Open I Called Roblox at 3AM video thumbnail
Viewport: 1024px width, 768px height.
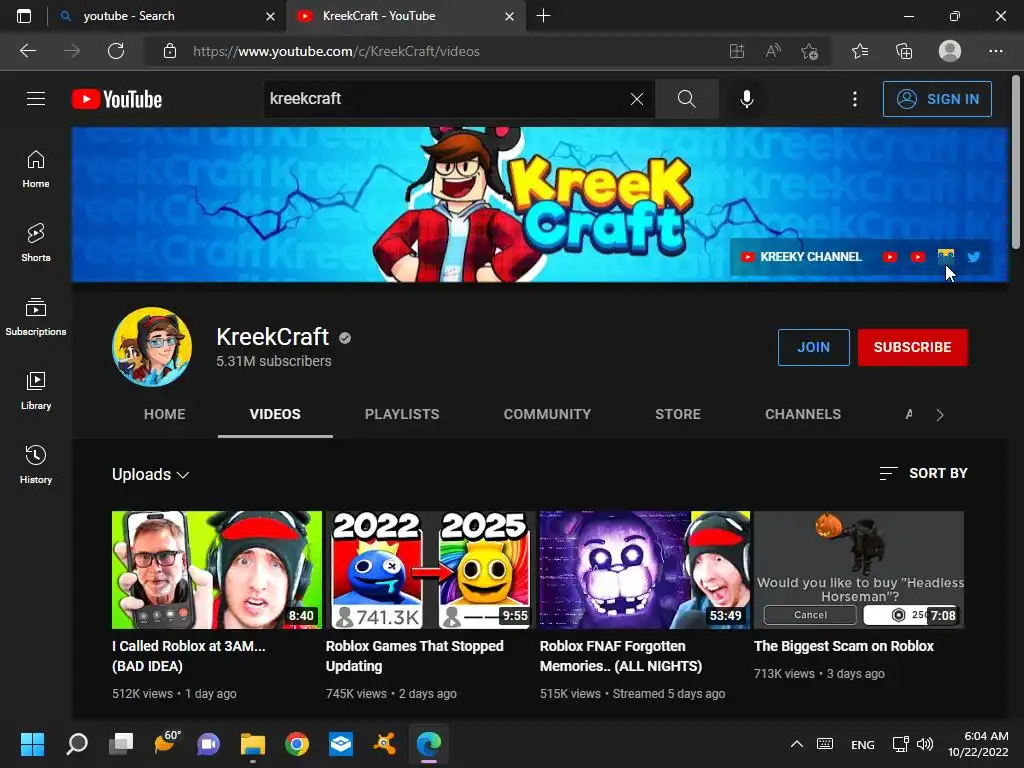(217, 569)
